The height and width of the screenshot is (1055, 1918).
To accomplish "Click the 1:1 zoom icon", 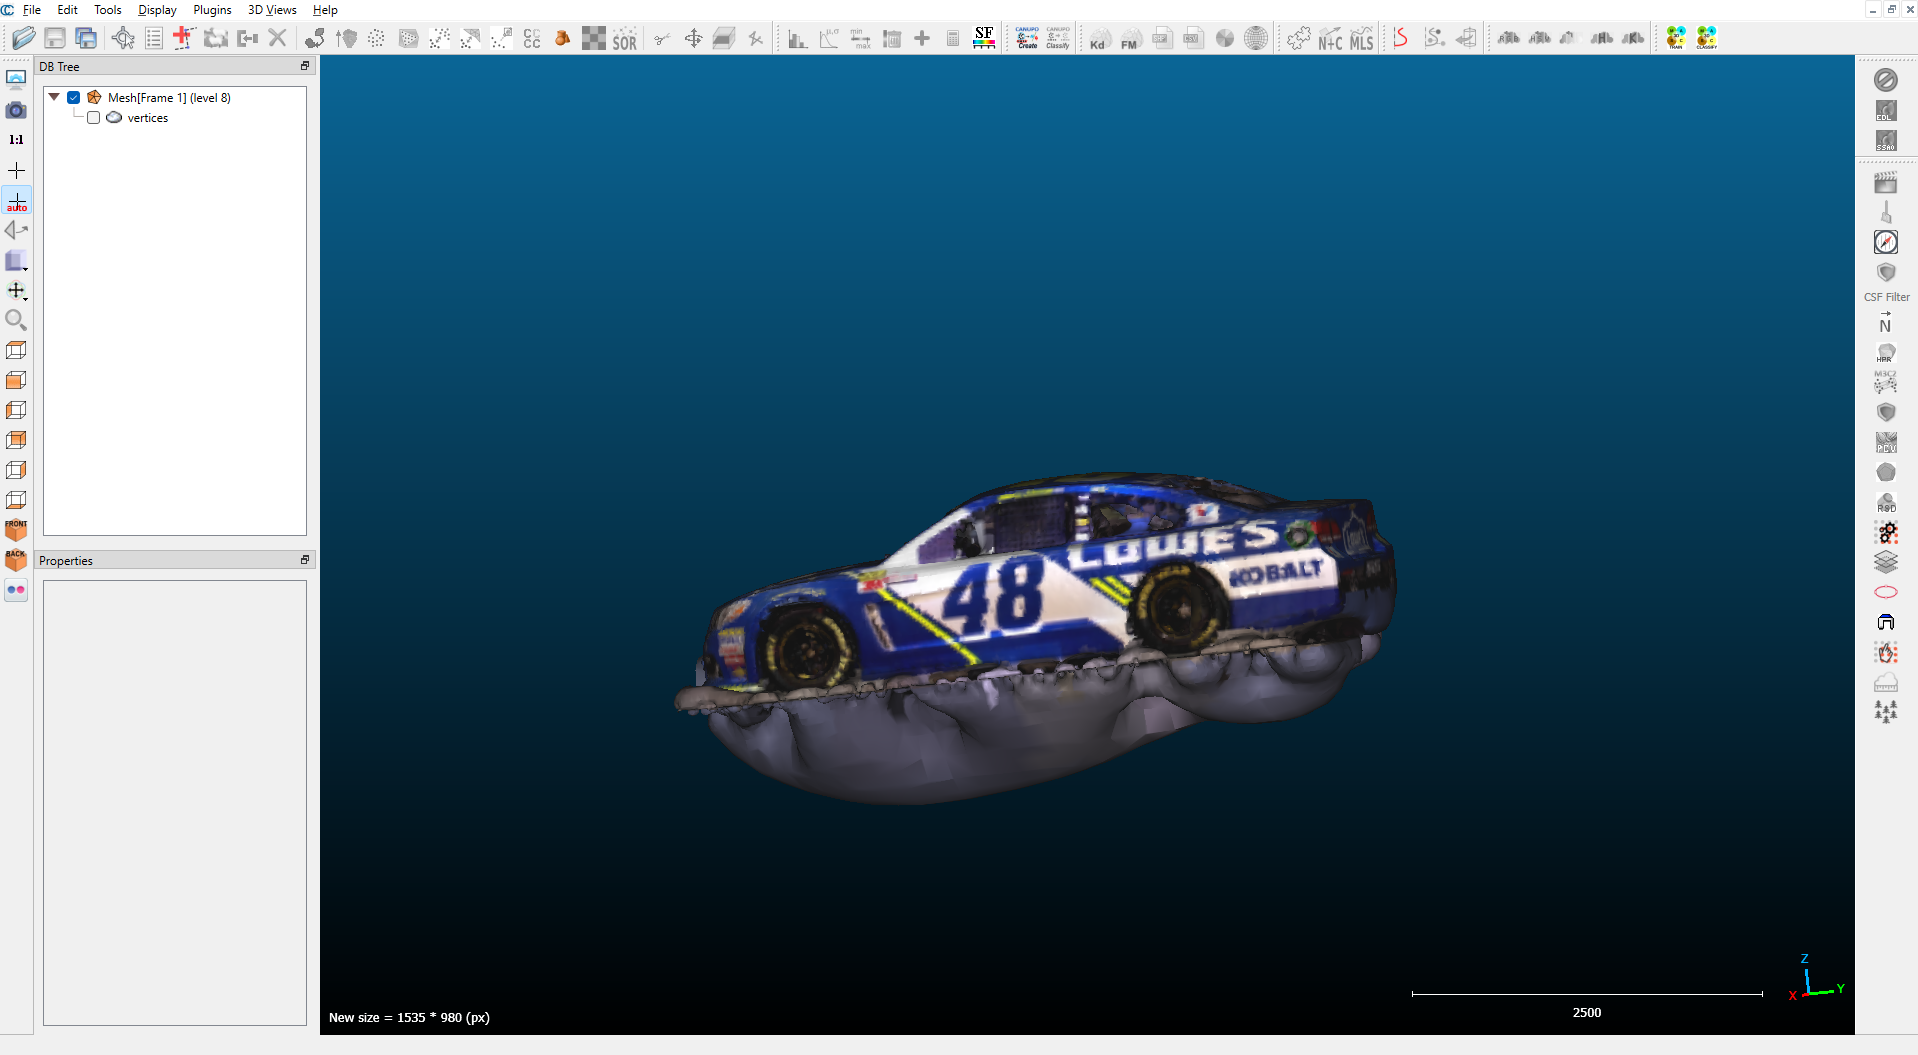I will coord(16,140).
